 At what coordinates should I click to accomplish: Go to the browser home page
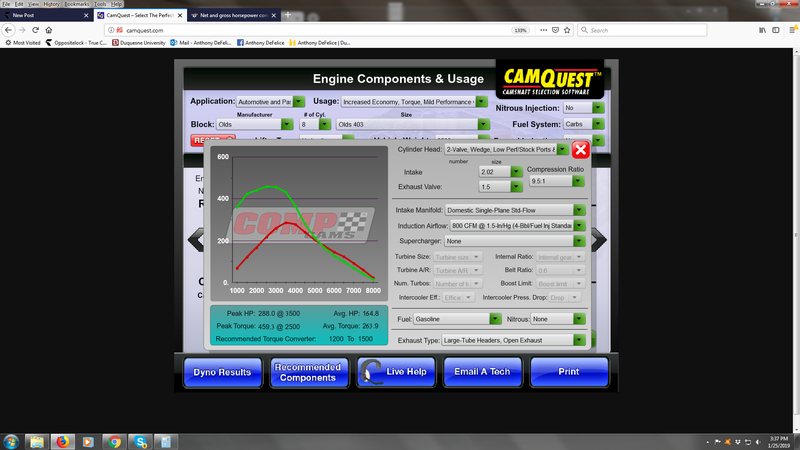tap(48, 30)
